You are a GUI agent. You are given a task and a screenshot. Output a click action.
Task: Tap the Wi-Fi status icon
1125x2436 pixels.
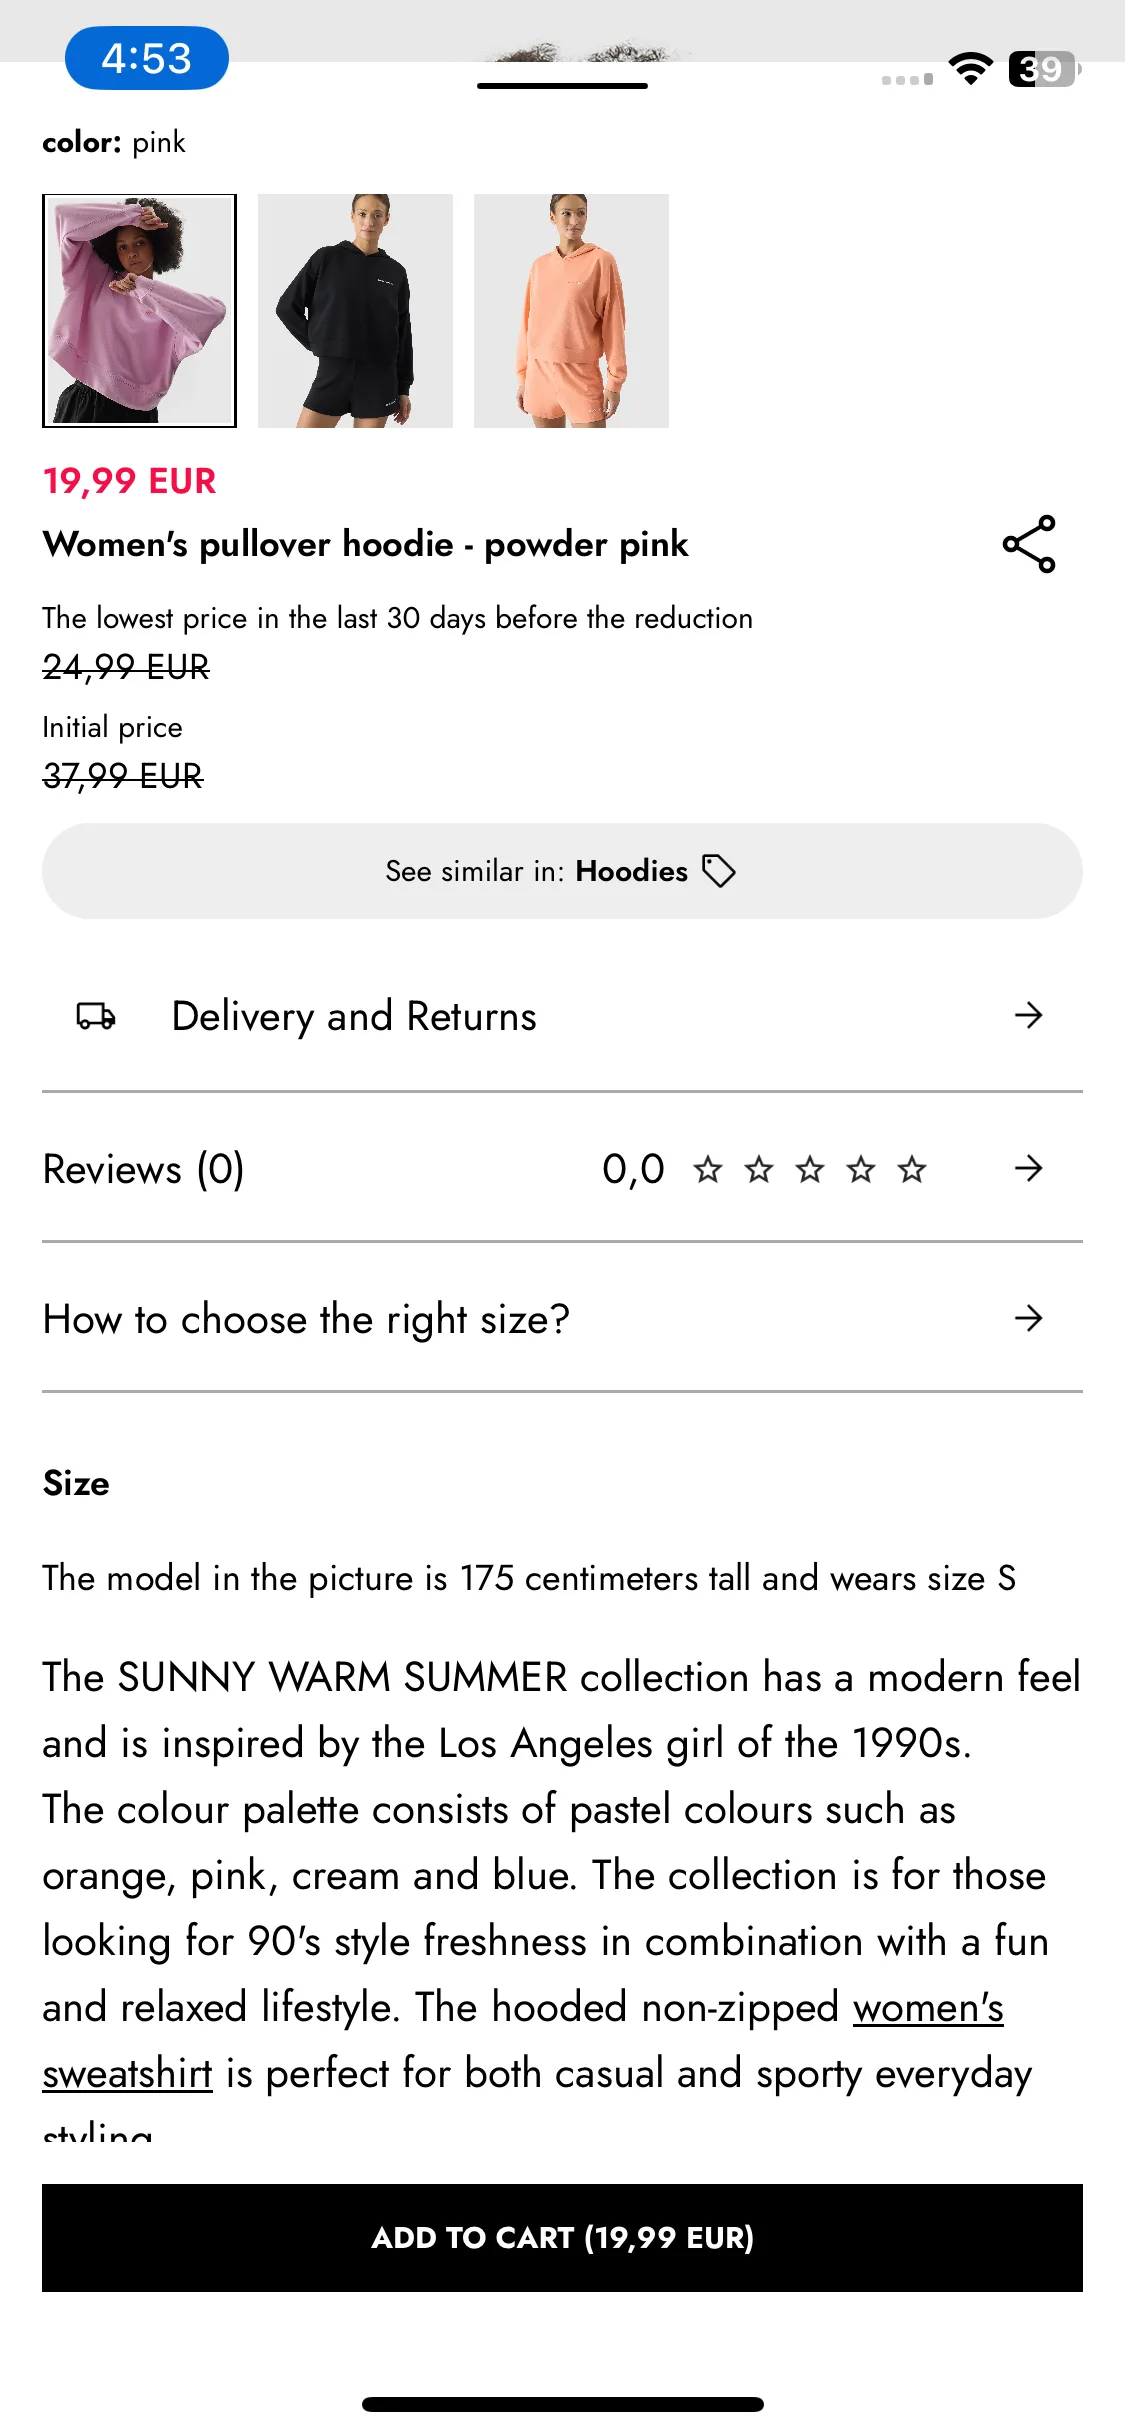click(x=970, y=69)
